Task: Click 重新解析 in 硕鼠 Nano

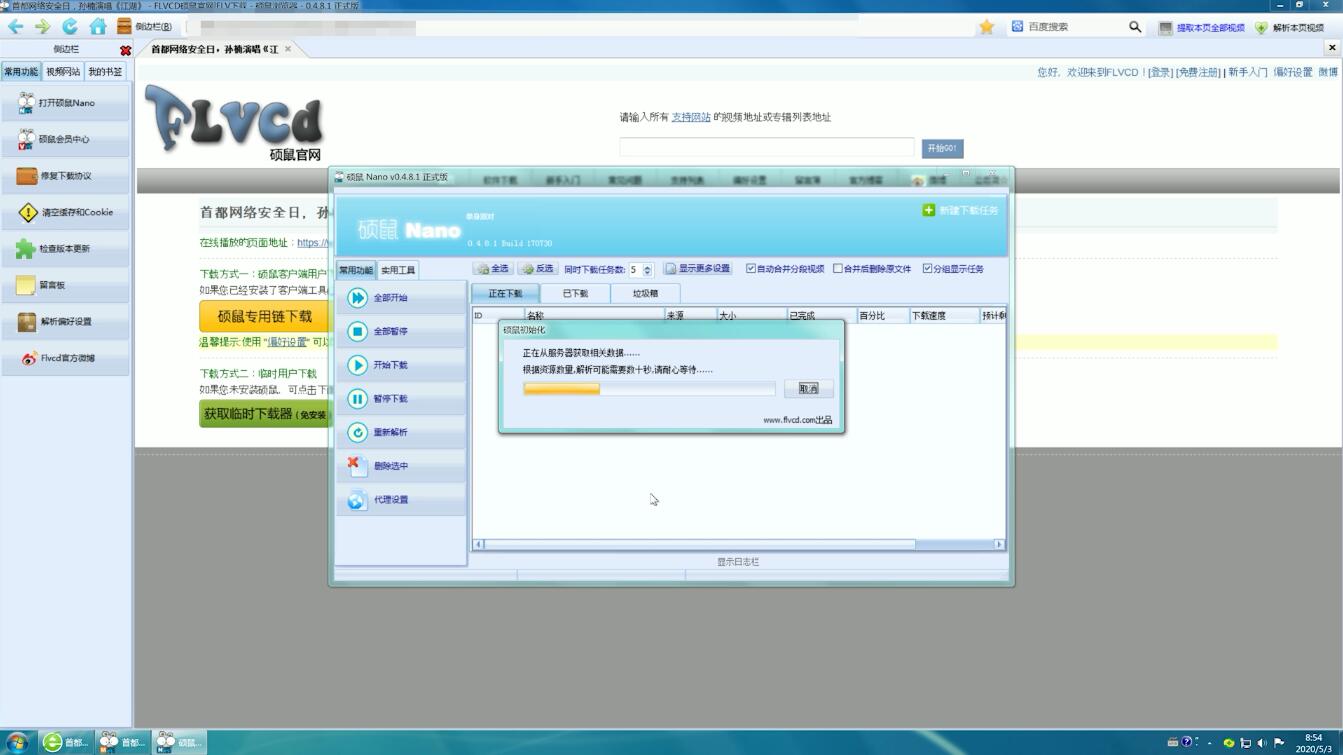Action: [401, 432]
